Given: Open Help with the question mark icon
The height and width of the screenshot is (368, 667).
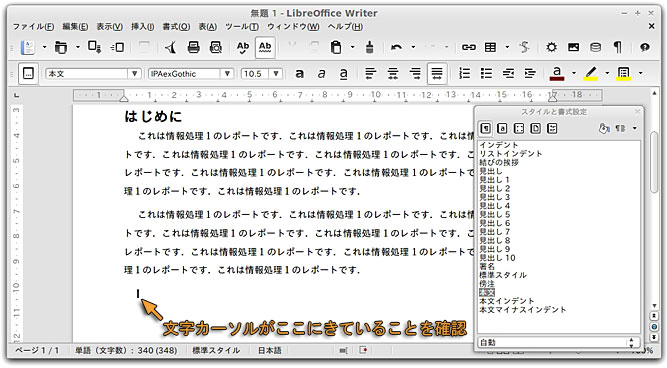Looking at the screenshot, I should tap(645, 47).
